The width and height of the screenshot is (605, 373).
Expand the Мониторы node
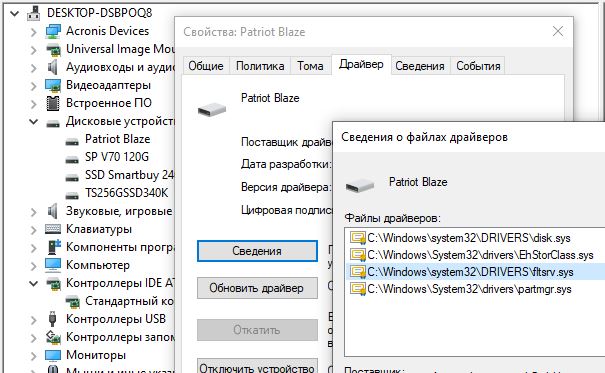click(34, 355)
